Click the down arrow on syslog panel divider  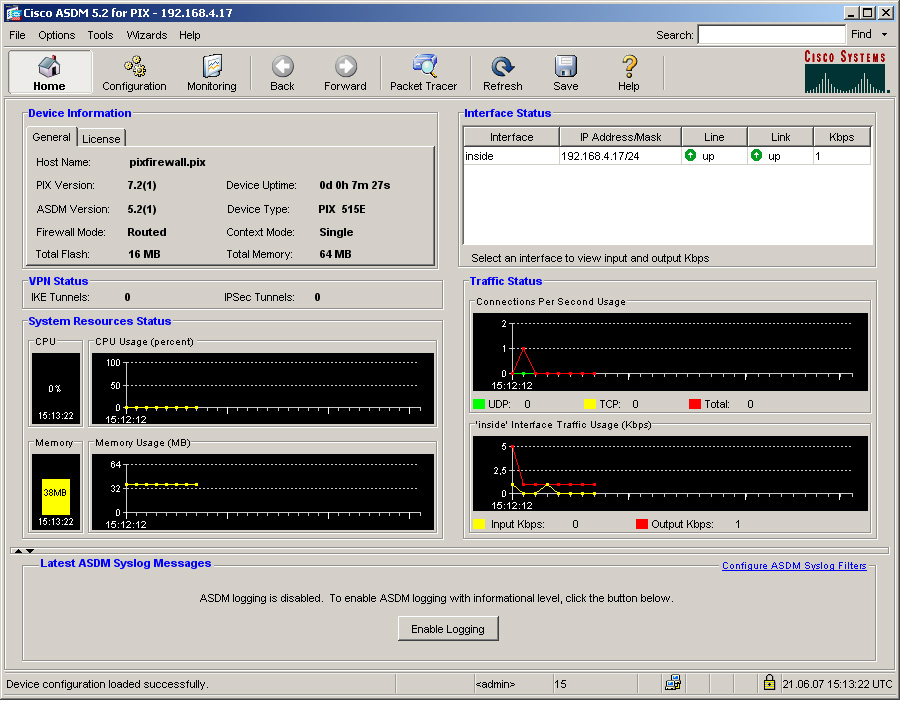coord(30,550)
